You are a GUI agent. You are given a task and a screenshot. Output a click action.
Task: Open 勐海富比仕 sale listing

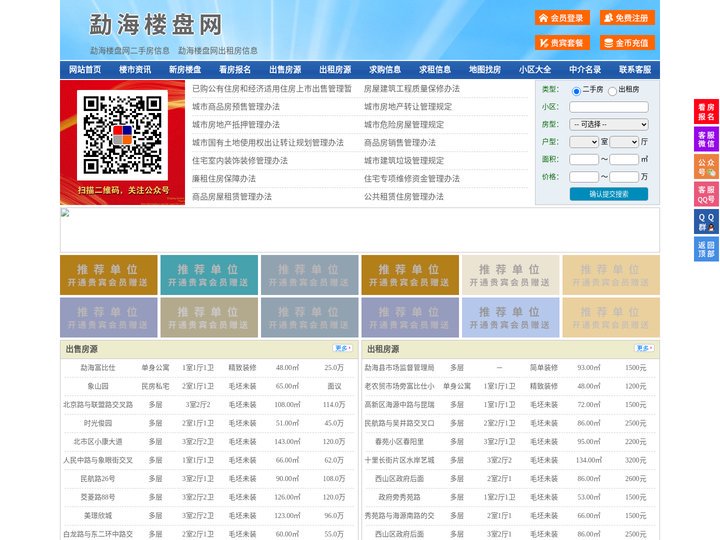click(98, 368)
